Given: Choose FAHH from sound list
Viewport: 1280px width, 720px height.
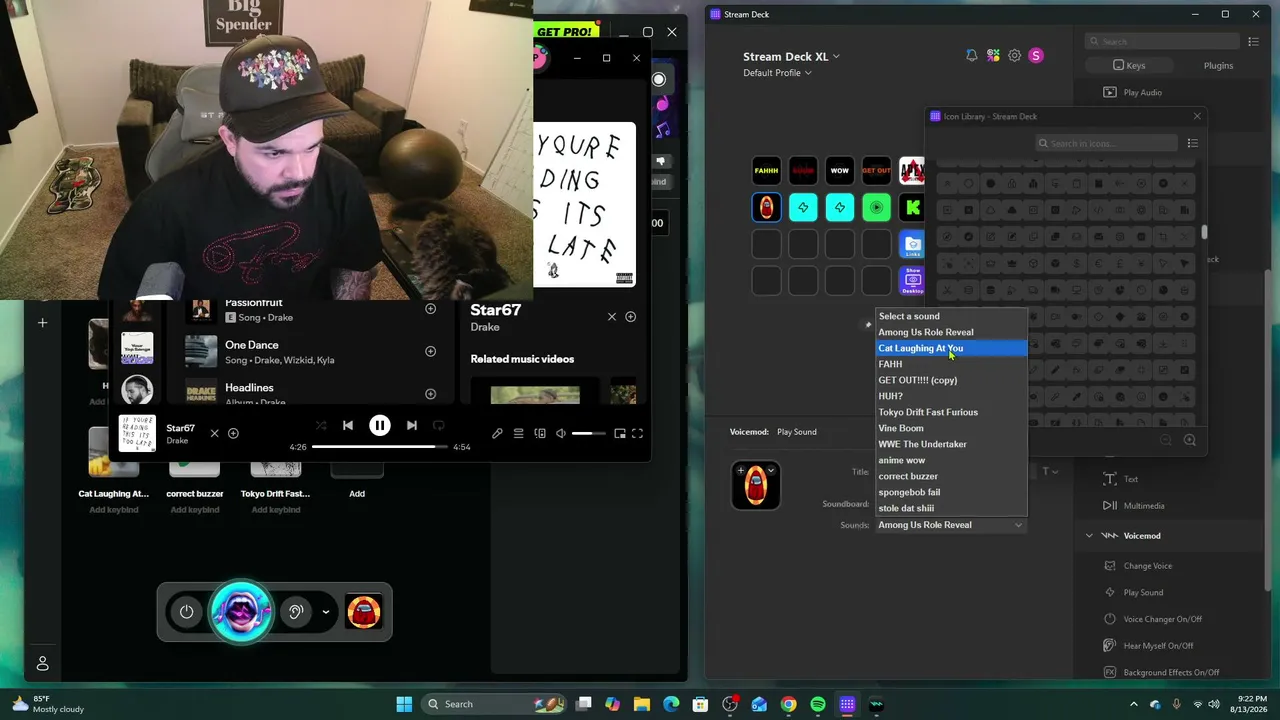Looking at the screenshot, I should (951, 364).
